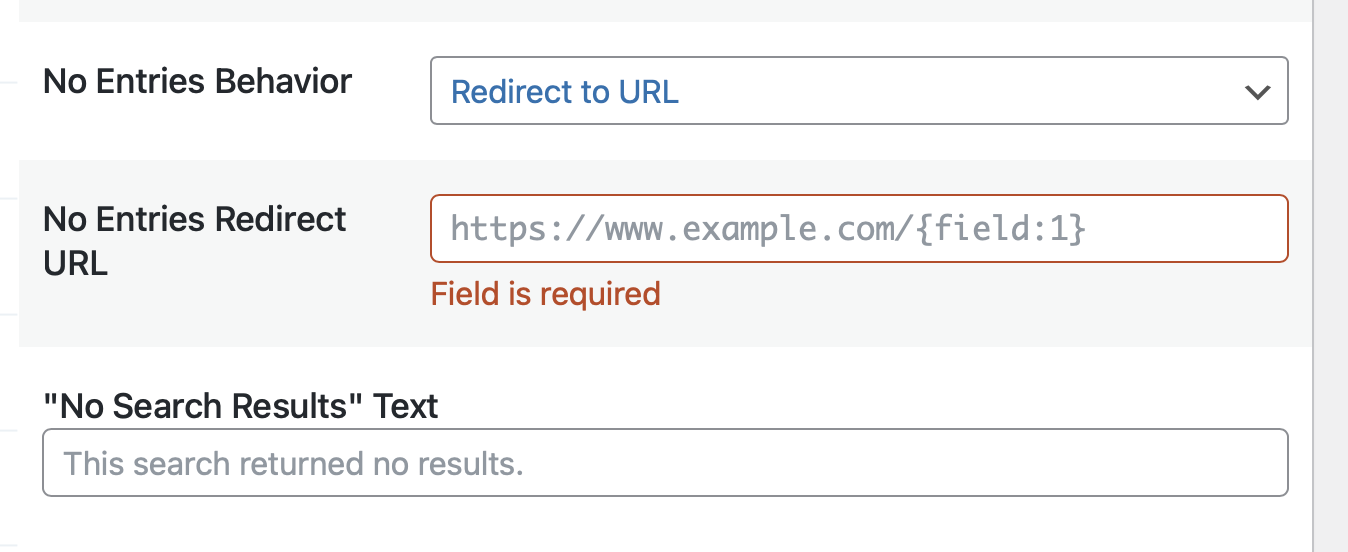This screenshot has width=1348, height=552.
Task: Focus the No Entries Redirect URL field
Action: [858, 229]
